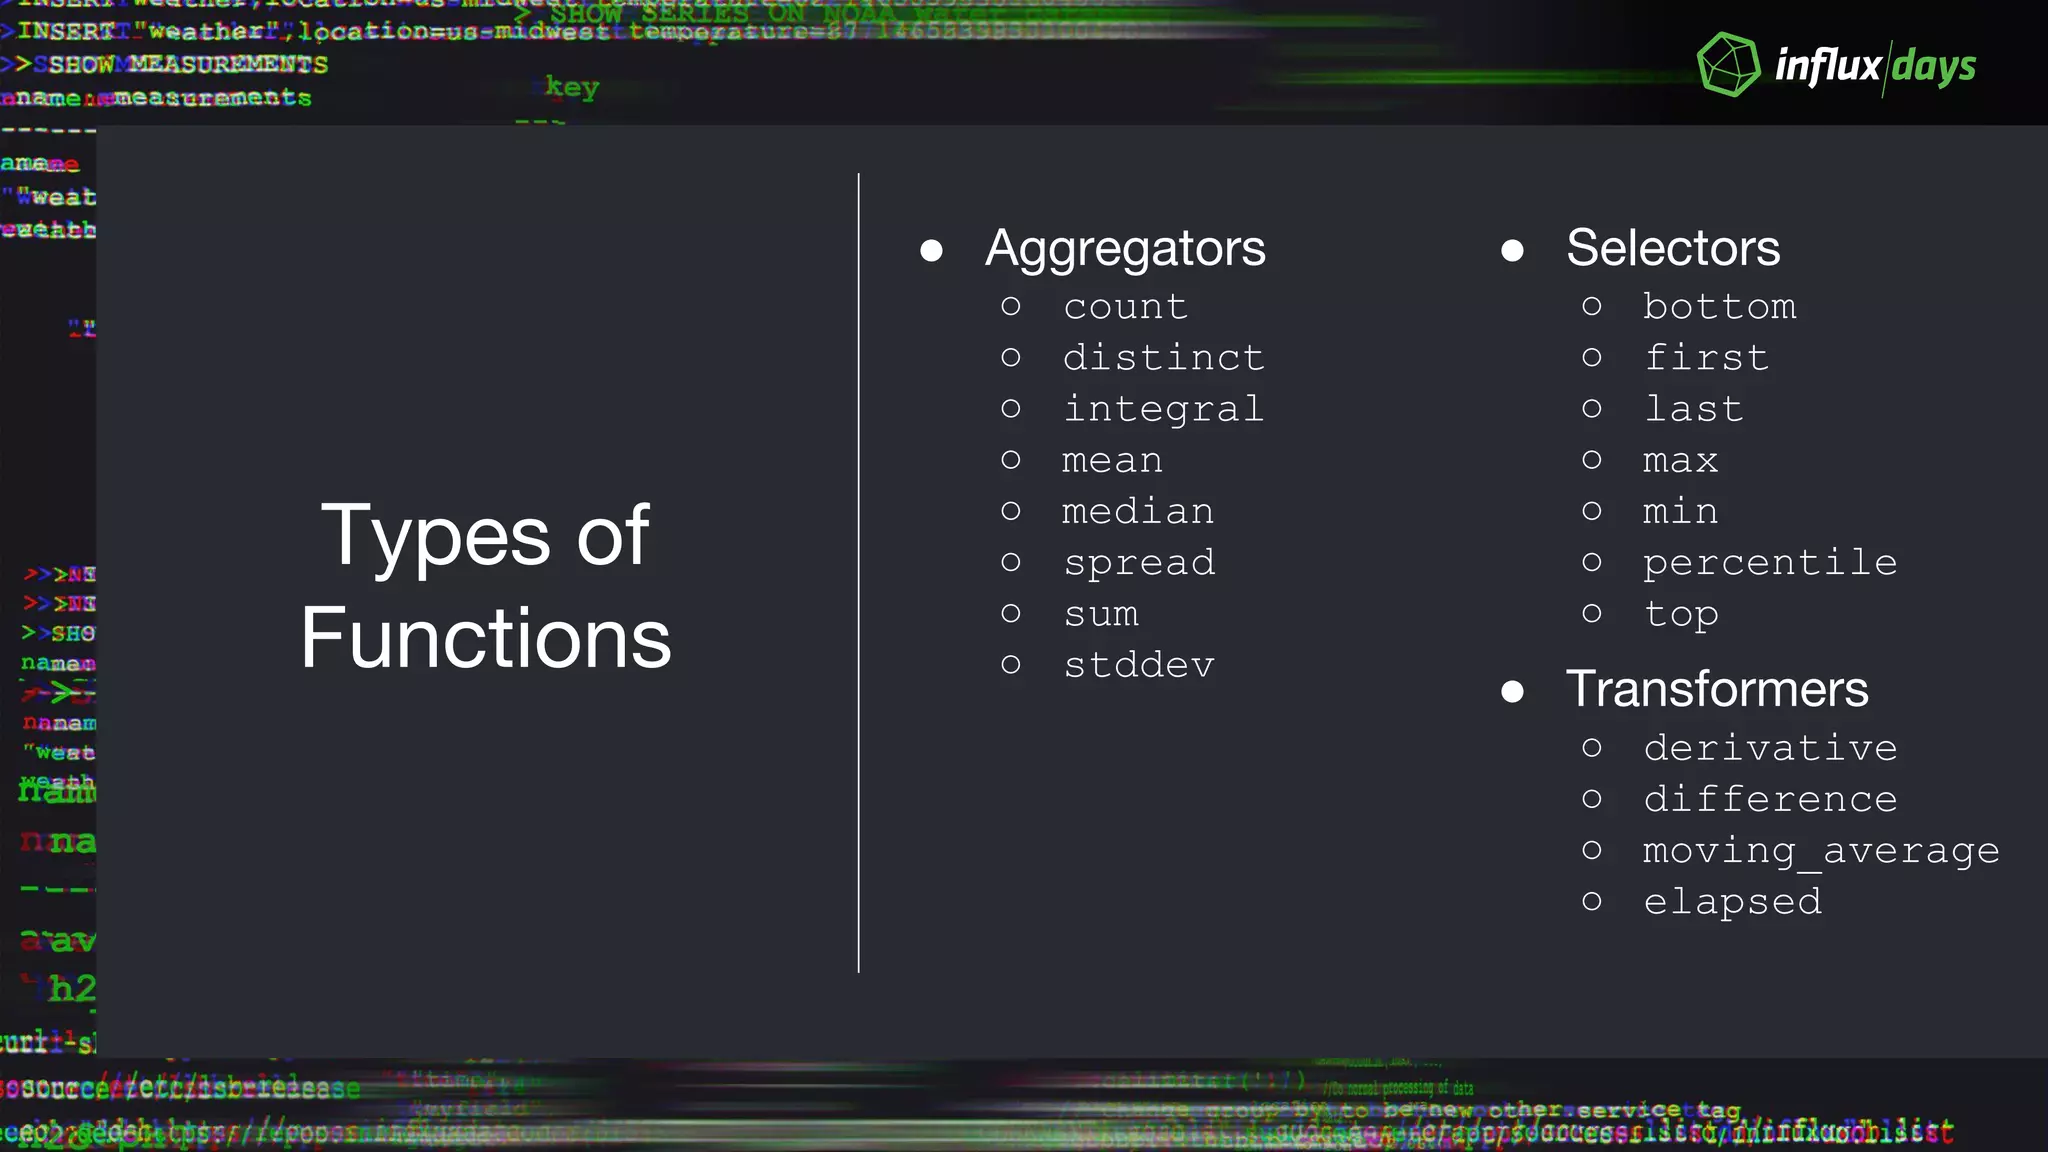Click the 'median' aggregator item
The image size is (2048, 1152).
pos(1138,511)
